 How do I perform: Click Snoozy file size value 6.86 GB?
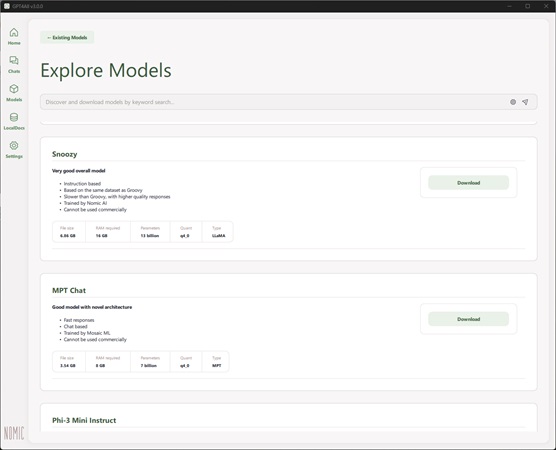(x=68, y=235)
